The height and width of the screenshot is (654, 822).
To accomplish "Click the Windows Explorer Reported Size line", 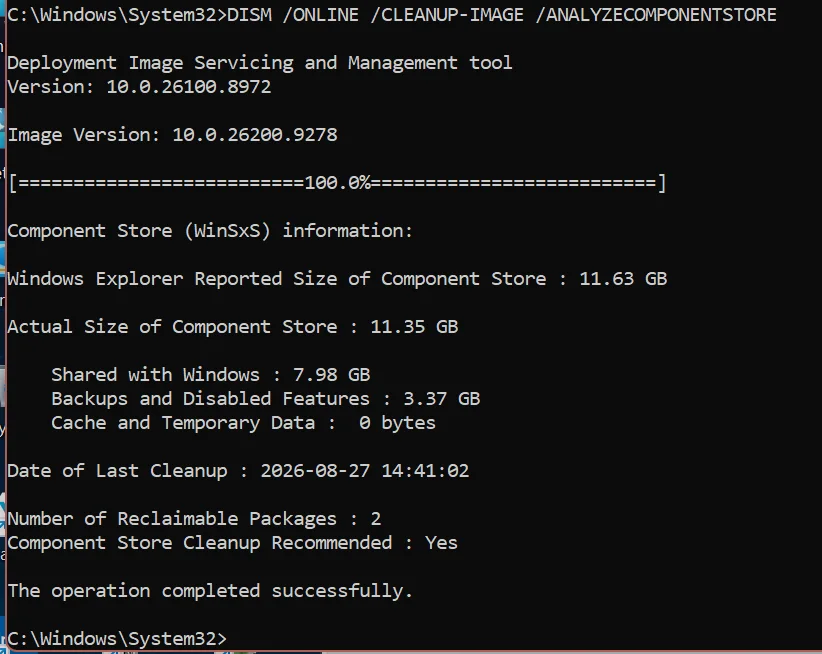I will (x=337, y=279).
